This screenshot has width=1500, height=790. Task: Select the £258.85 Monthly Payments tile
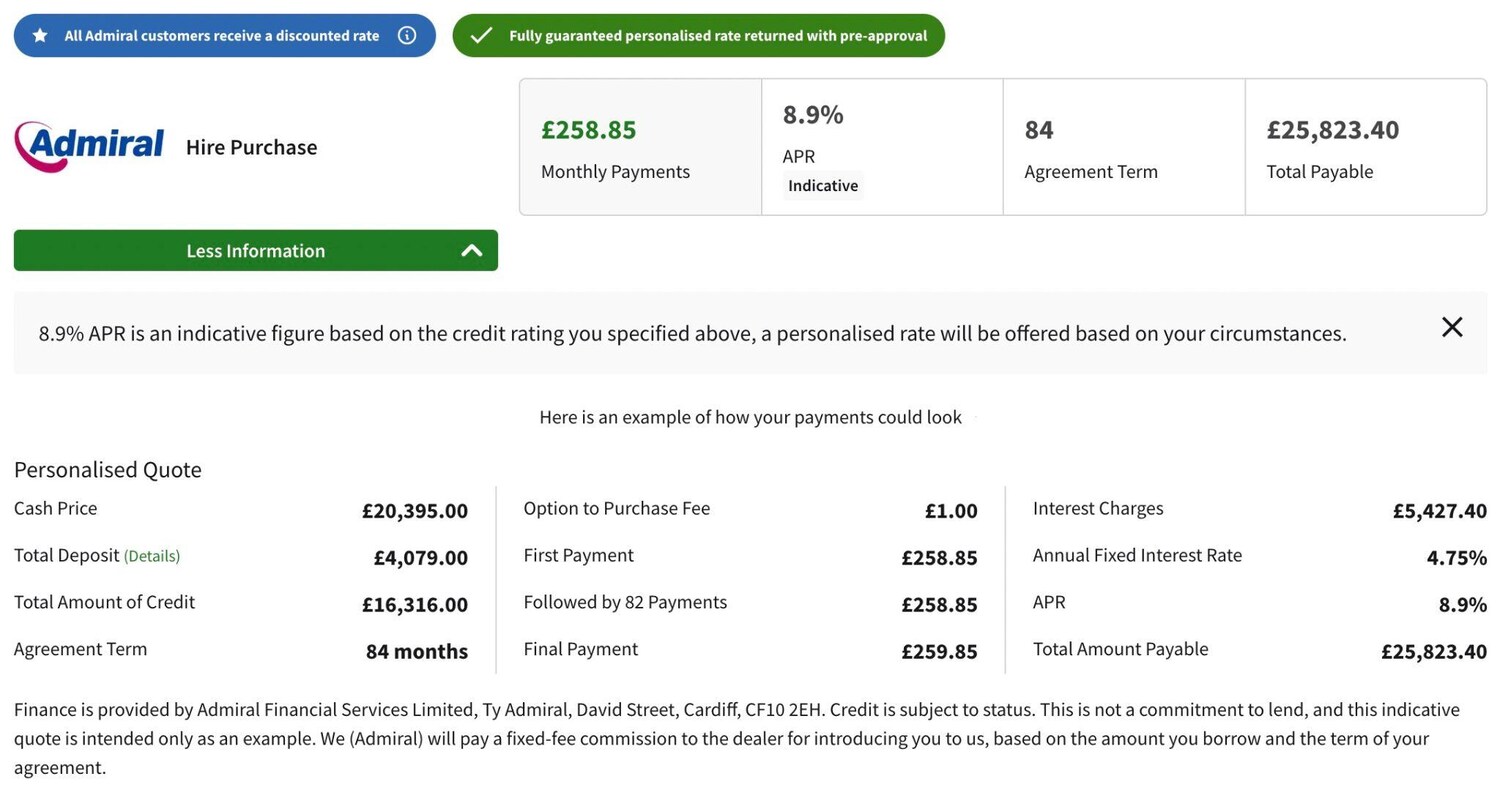(640, 147)
